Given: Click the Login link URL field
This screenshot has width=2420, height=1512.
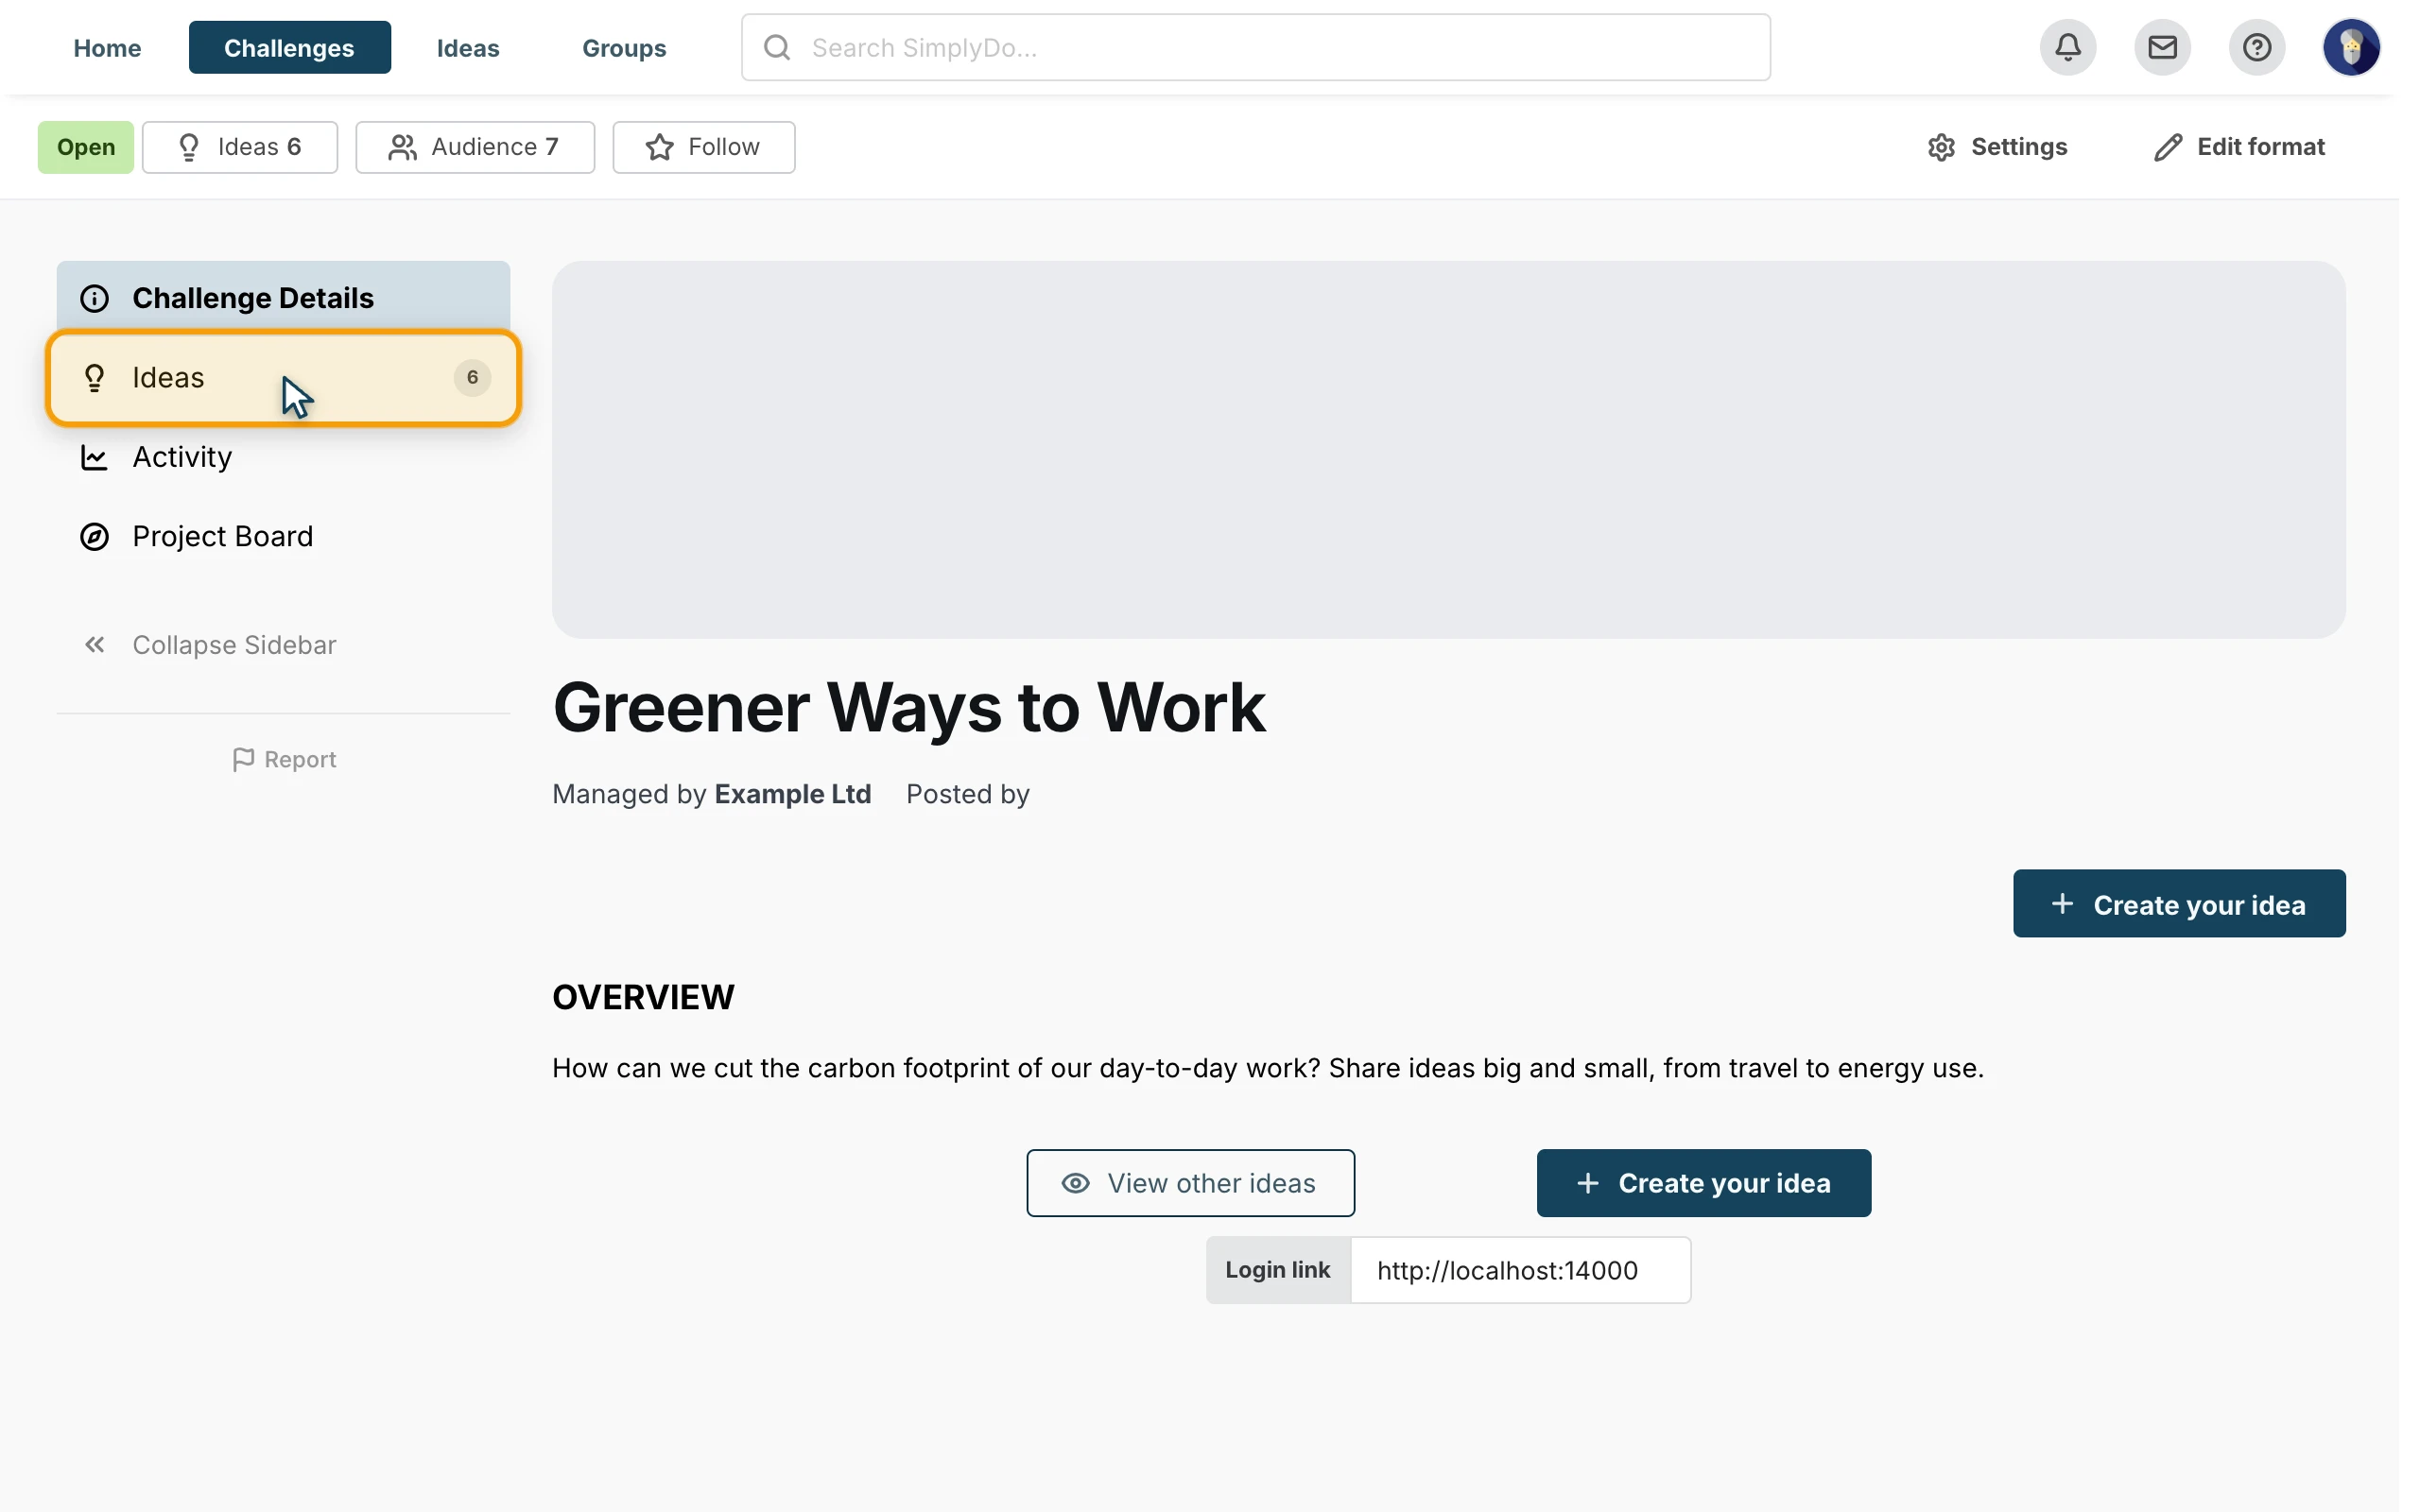Looking at the screenshot, I should pos(1520,1270).
